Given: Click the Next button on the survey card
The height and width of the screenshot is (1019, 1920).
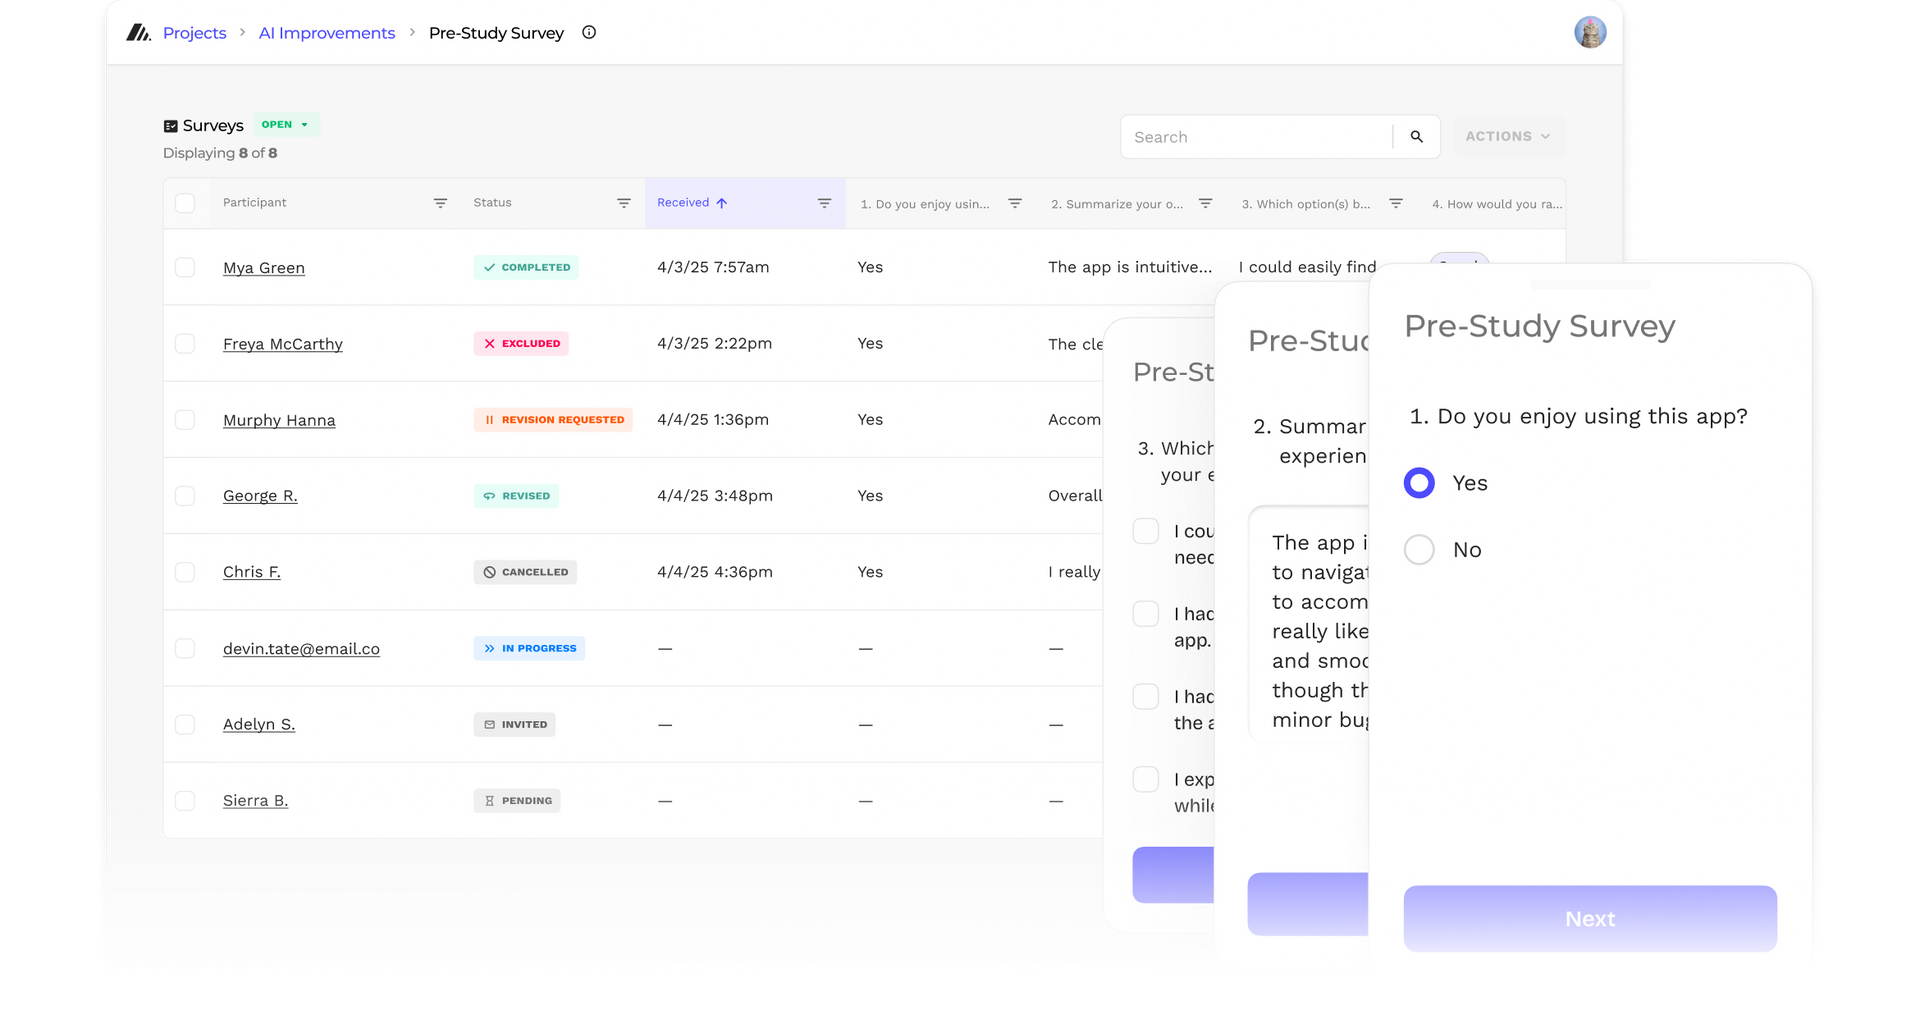Looking at the screenshot, I should pyautogui.click(x=1590, y=918).
